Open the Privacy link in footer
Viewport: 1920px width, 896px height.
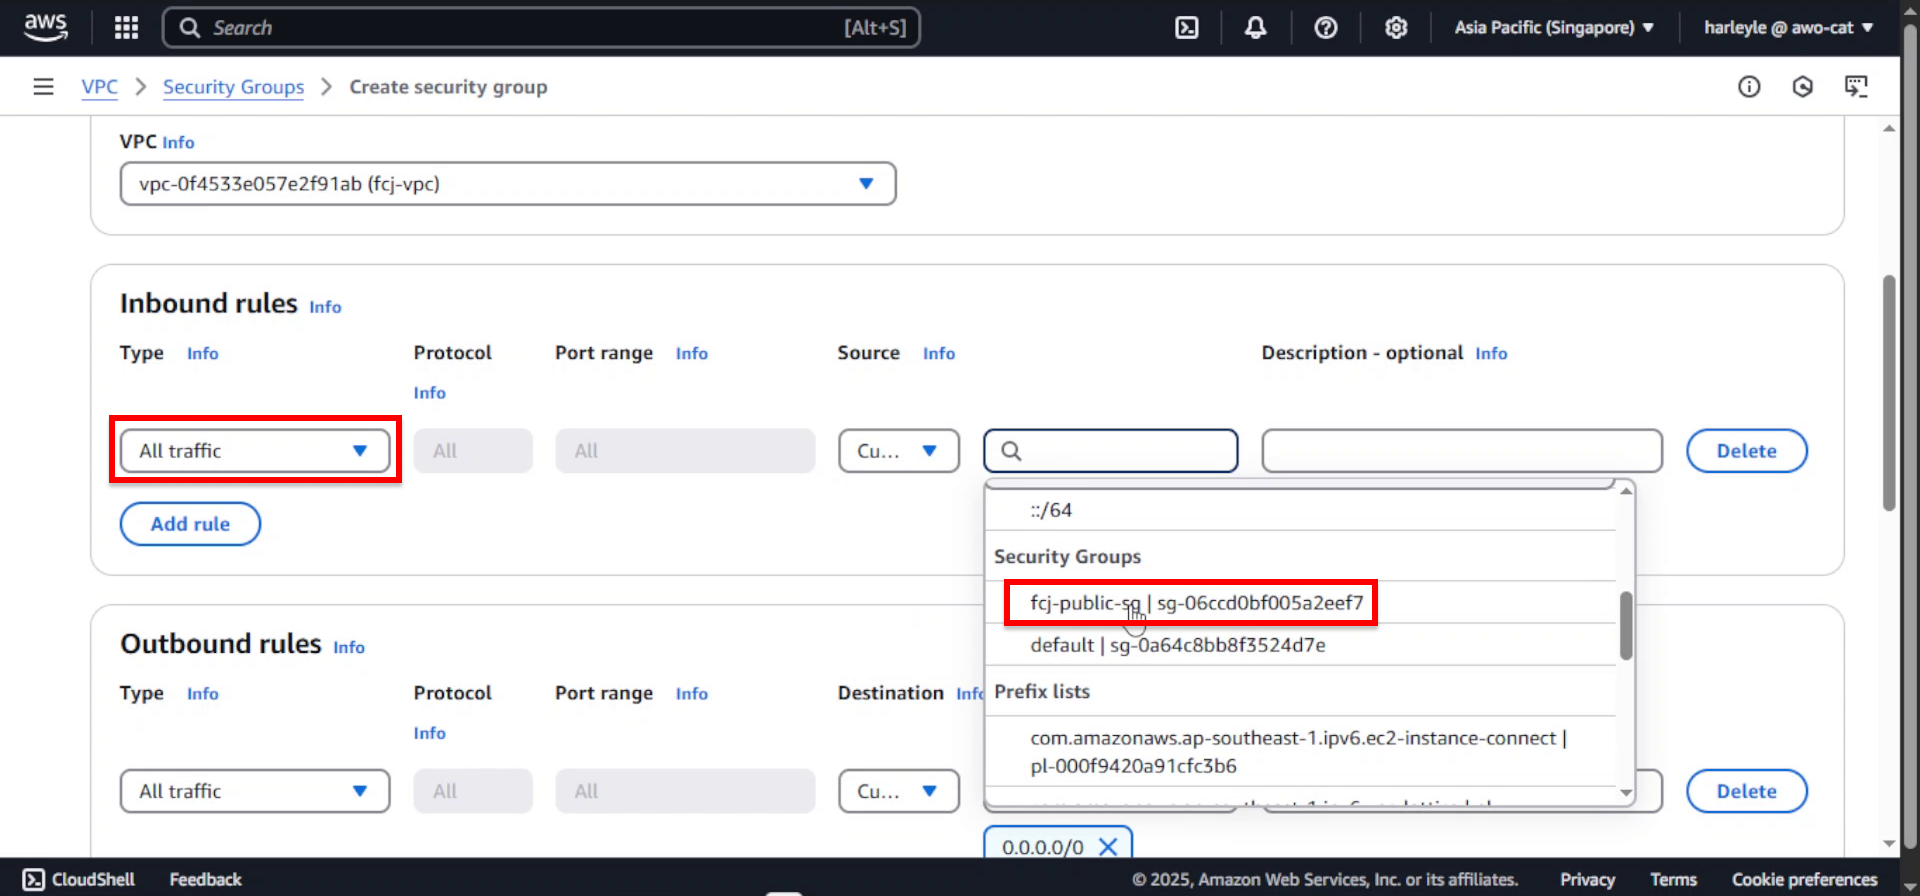click(1587, 879)
